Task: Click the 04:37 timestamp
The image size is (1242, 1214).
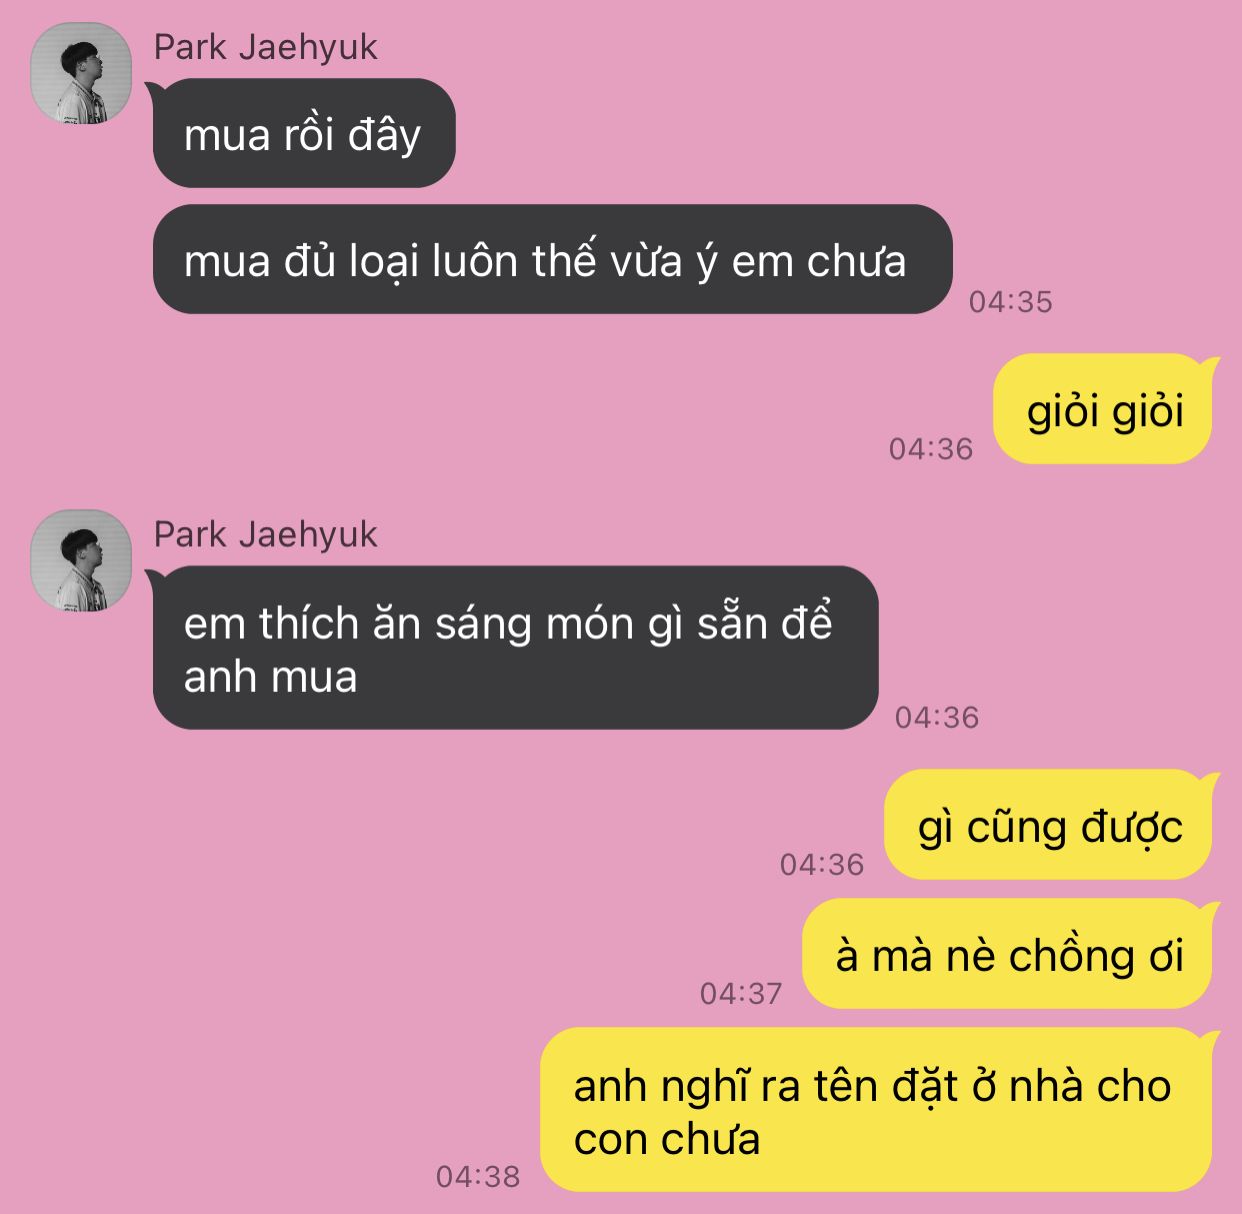Action: point(740,993)
